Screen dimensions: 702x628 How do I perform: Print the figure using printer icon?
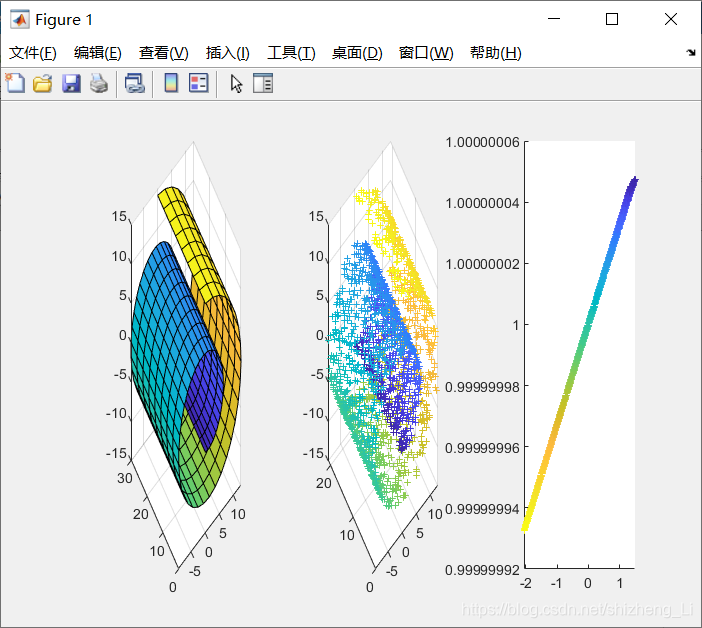pyautogui.click(x=99, y=84)
